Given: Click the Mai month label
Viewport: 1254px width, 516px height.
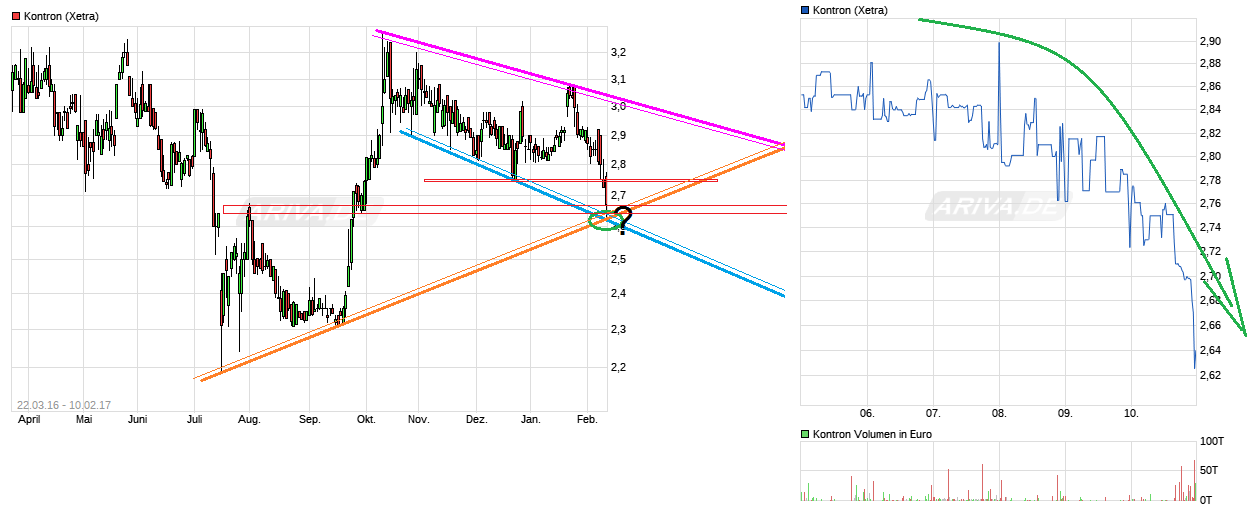Looking at the screenshot, I should 84,420.
